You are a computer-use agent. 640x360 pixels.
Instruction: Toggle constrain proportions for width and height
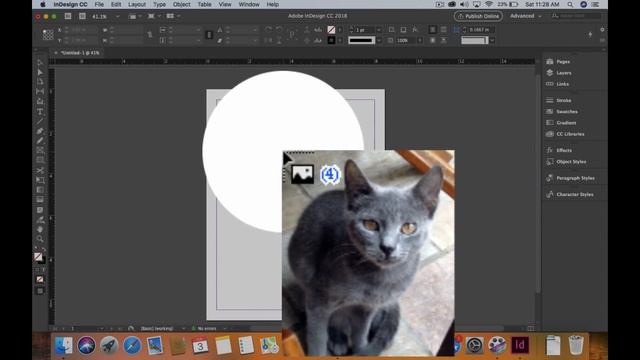[x=150, y=35]
